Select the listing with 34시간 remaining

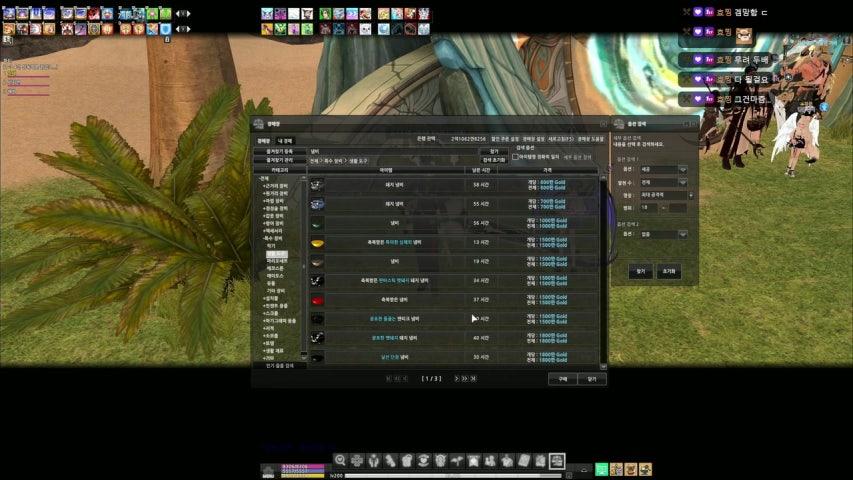(454, 281)
